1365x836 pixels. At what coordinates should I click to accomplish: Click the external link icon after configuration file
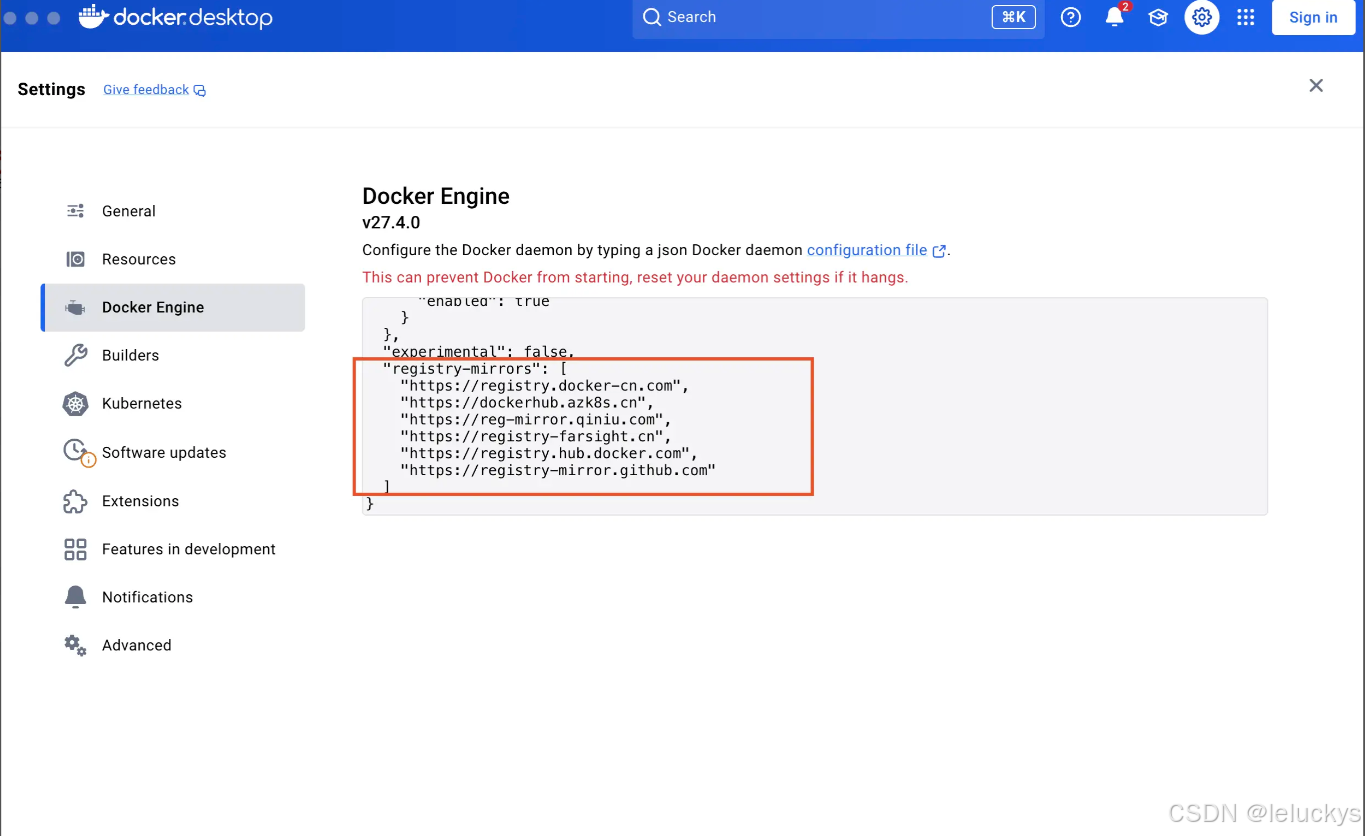(939, 251)
